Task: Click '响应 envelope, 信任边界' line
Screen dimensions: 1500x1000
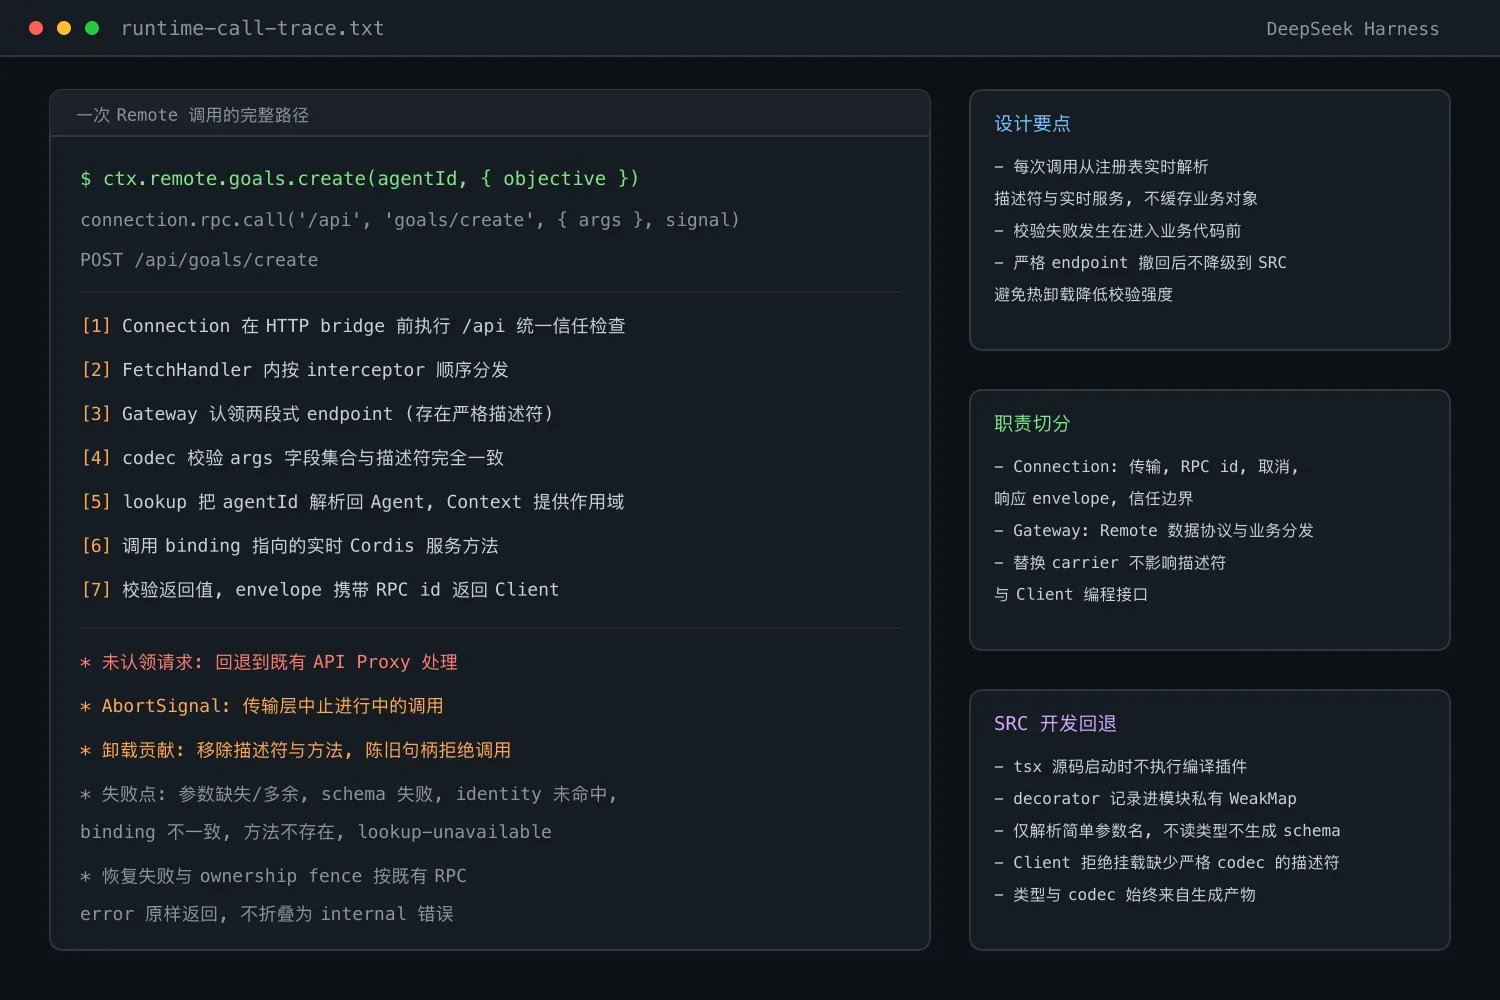Action: [1093, 499]
